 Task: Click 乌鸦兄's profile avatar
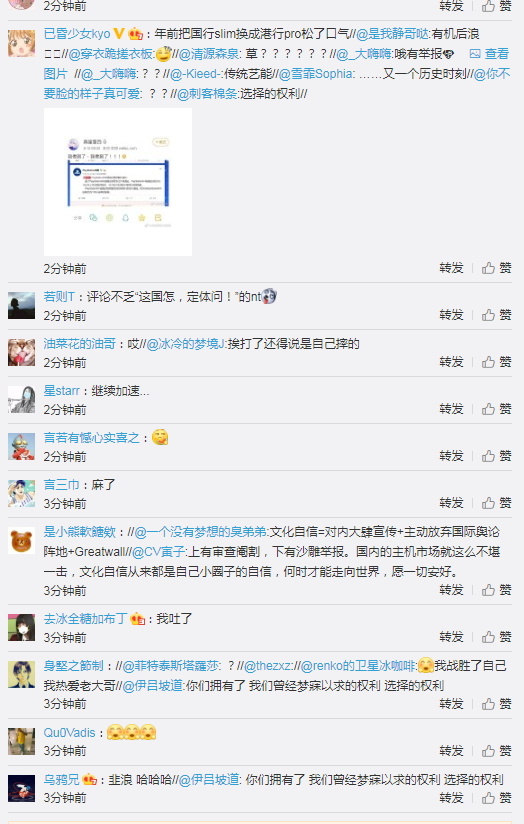point(22,788)
